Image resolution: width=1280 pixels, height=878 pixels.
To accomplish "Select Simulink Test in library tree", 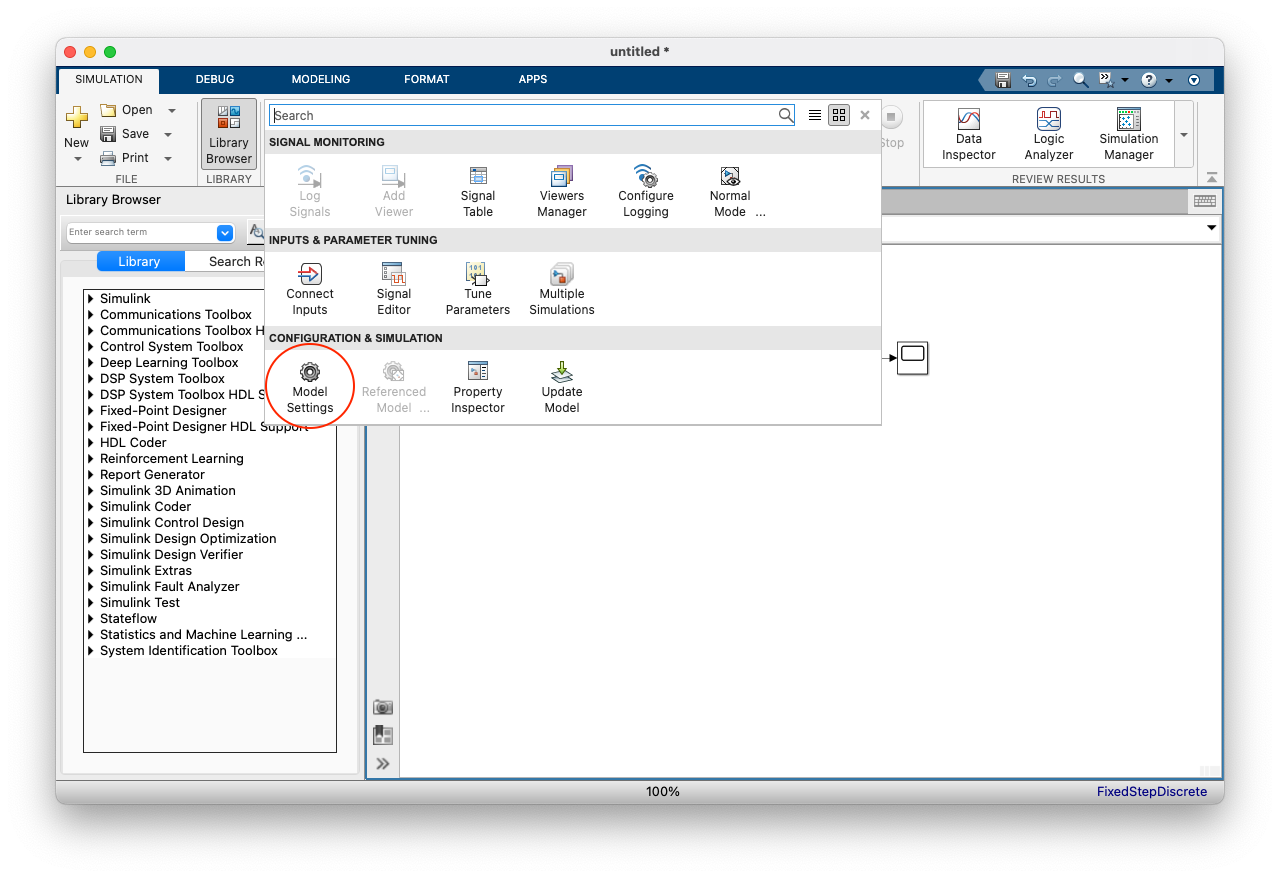I will point(140,603).
